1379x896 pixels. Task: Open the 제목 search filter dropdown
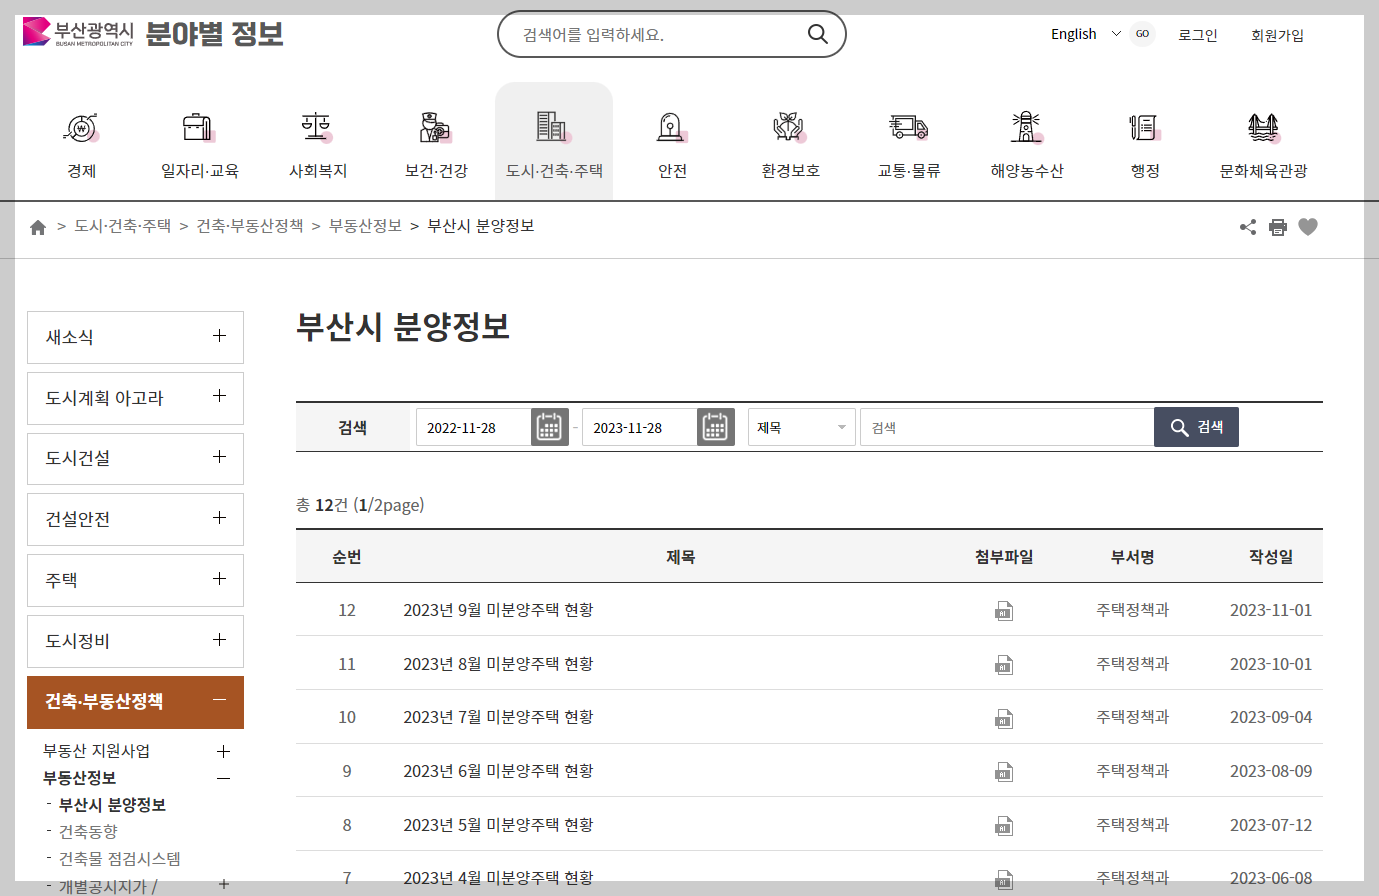(801, 427)
